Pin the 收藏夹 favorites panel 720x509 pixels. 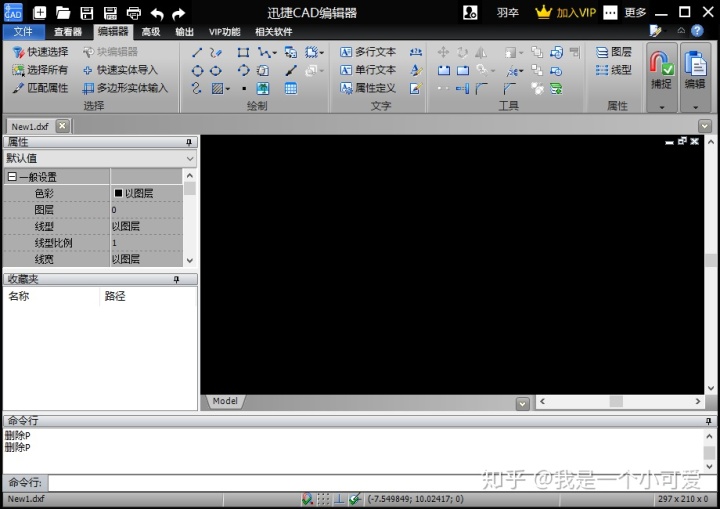(176, 279)
